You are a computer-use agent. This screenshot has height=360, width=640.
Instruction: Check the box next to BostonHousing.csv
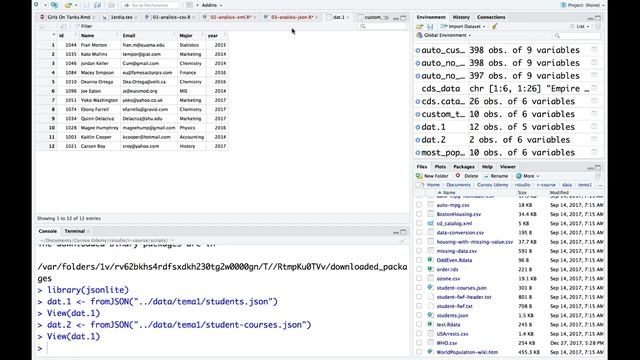tap(419, 214)
